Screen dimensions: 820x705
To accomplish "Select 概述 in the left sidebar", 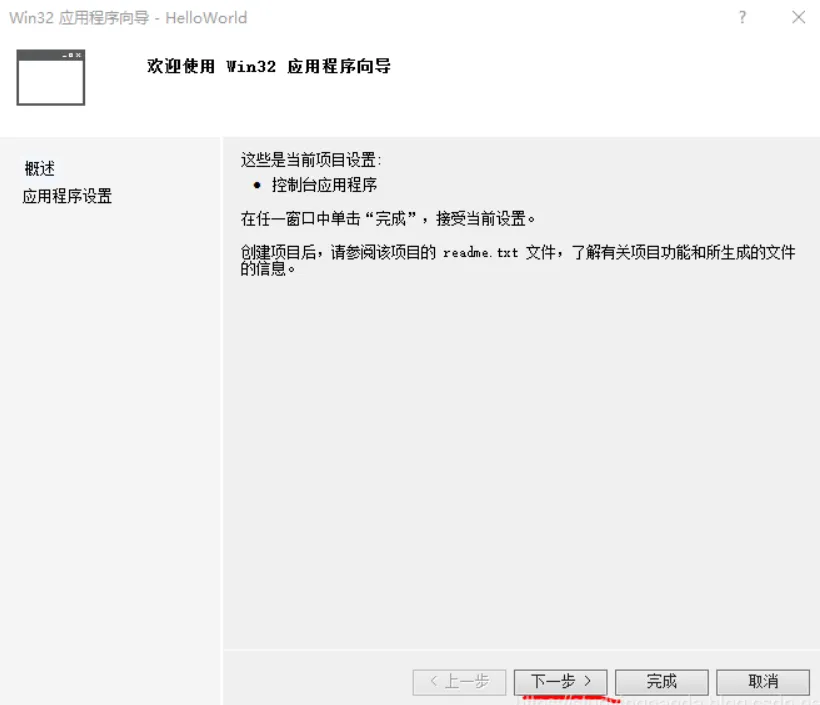I will (x=40, y=168).
